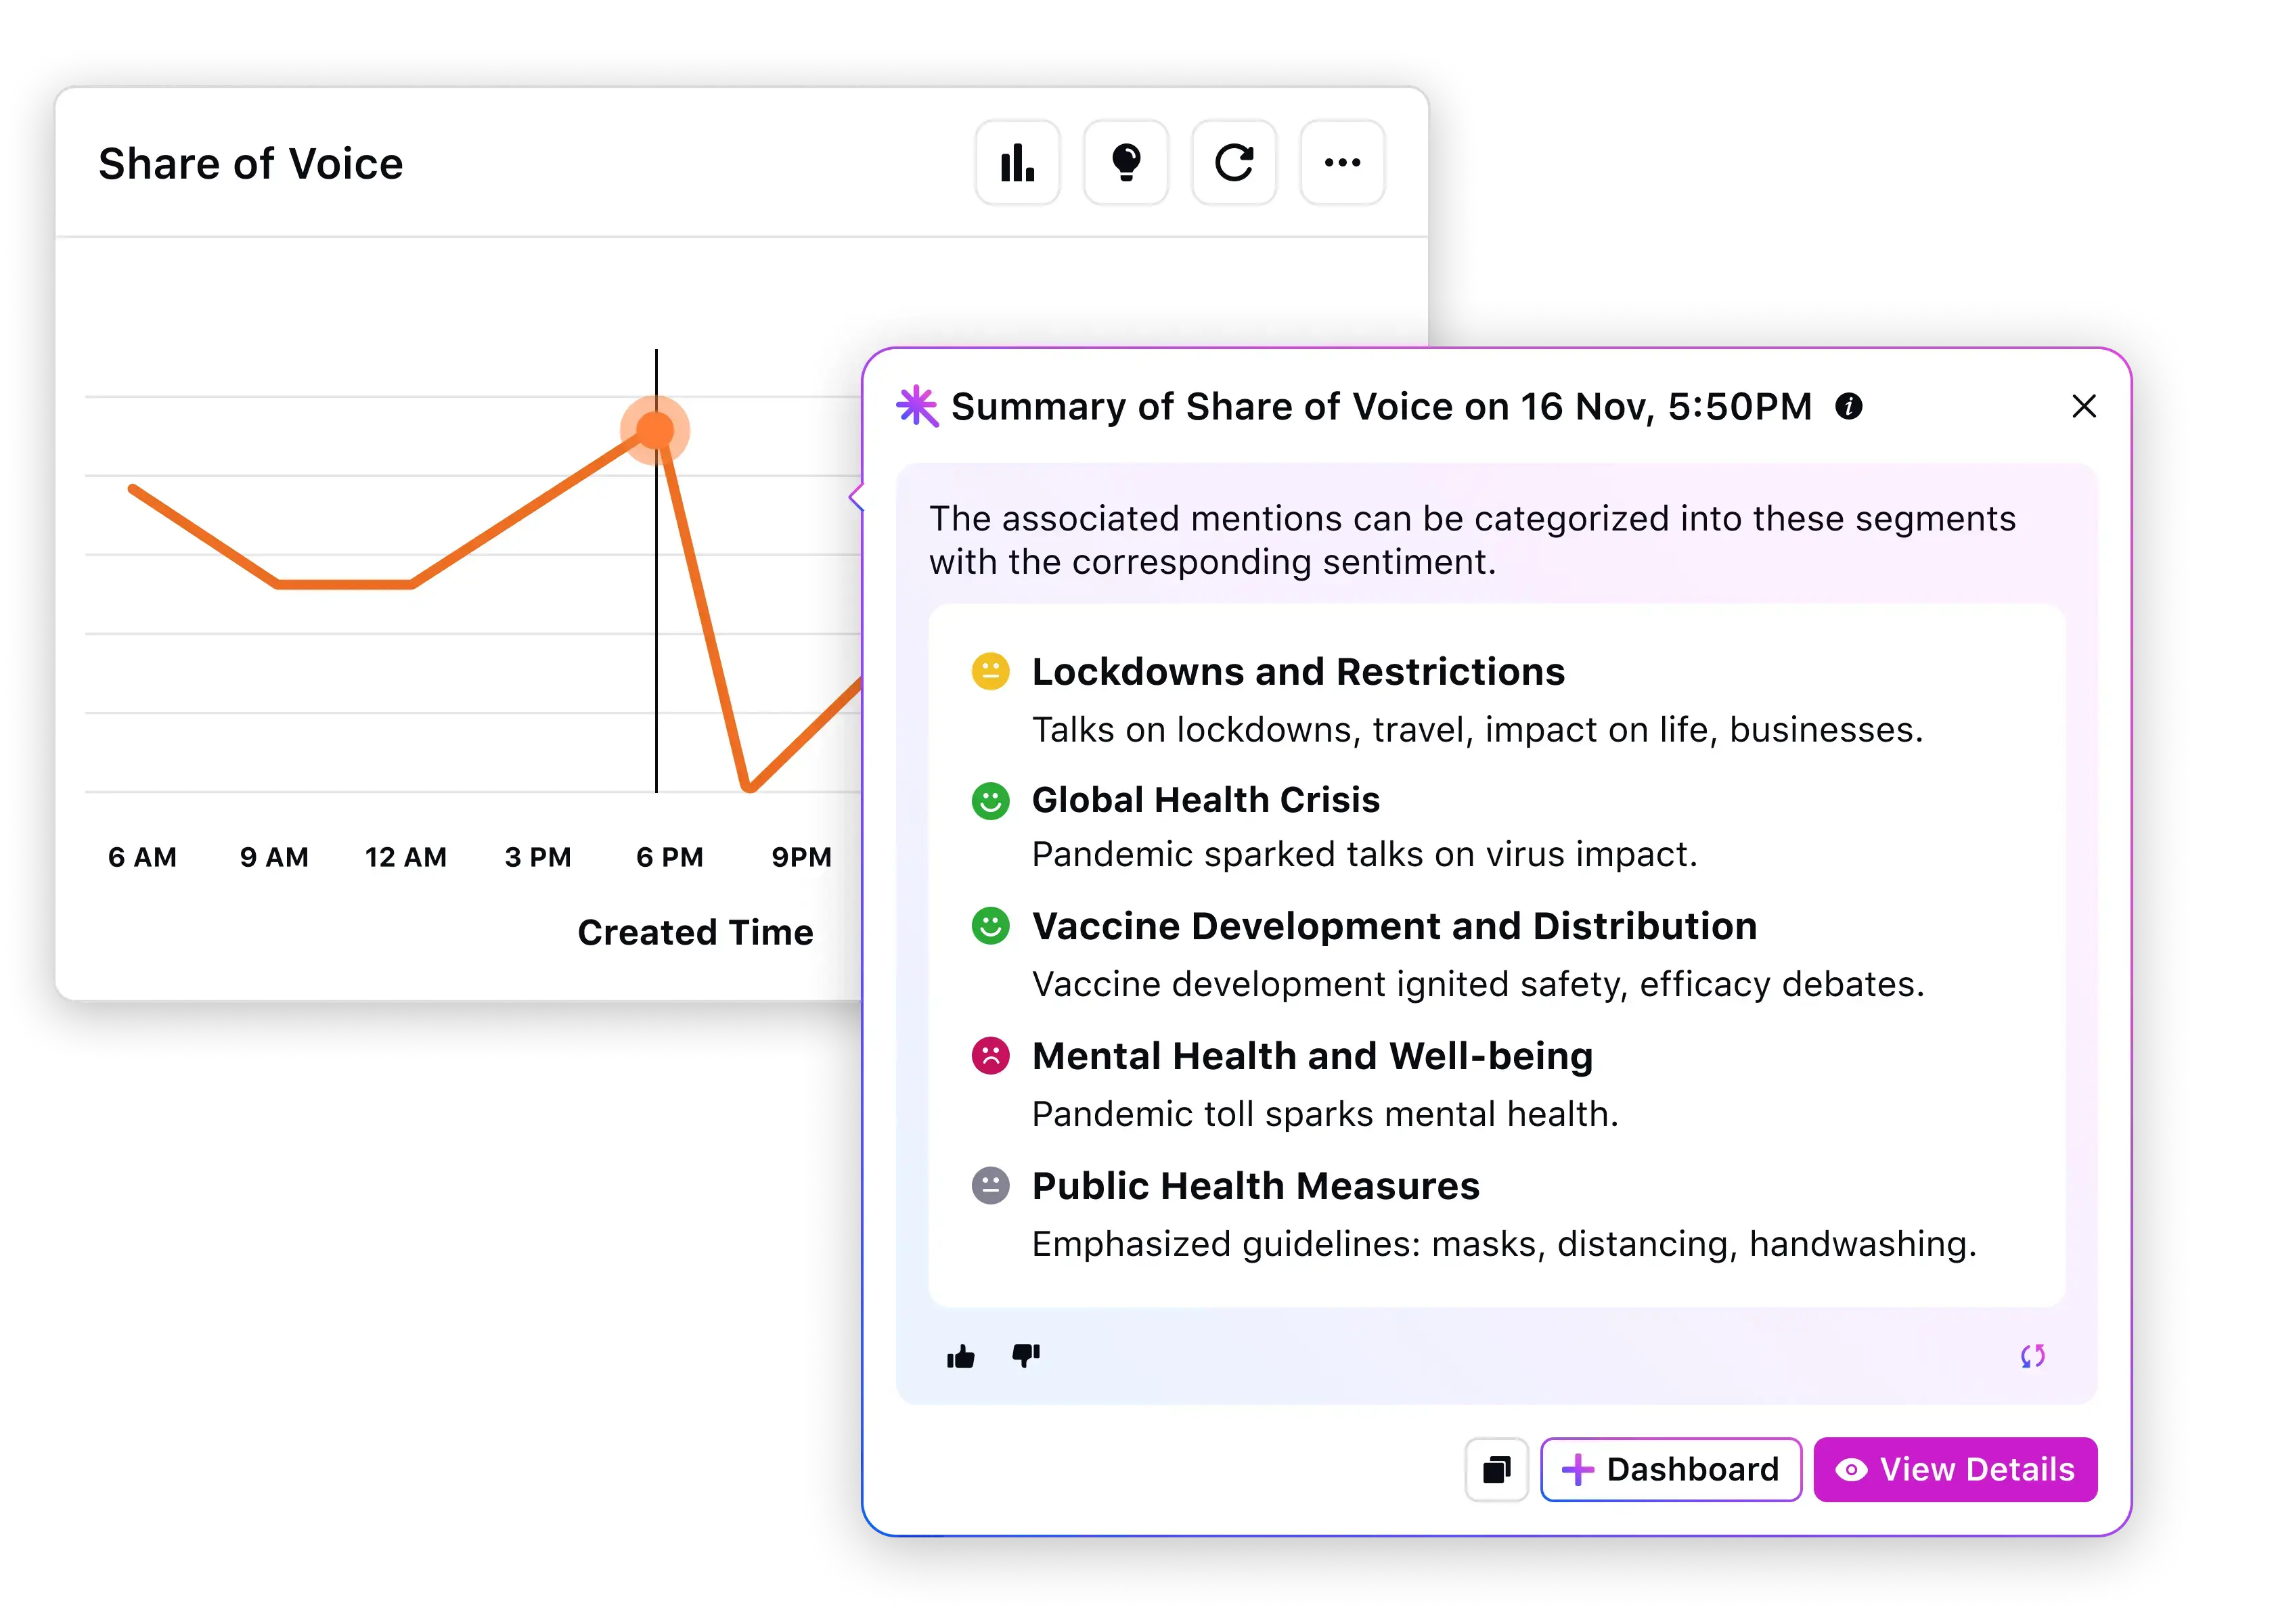
Task: Click the 12 AM axis label
Action: click(405, 857)
